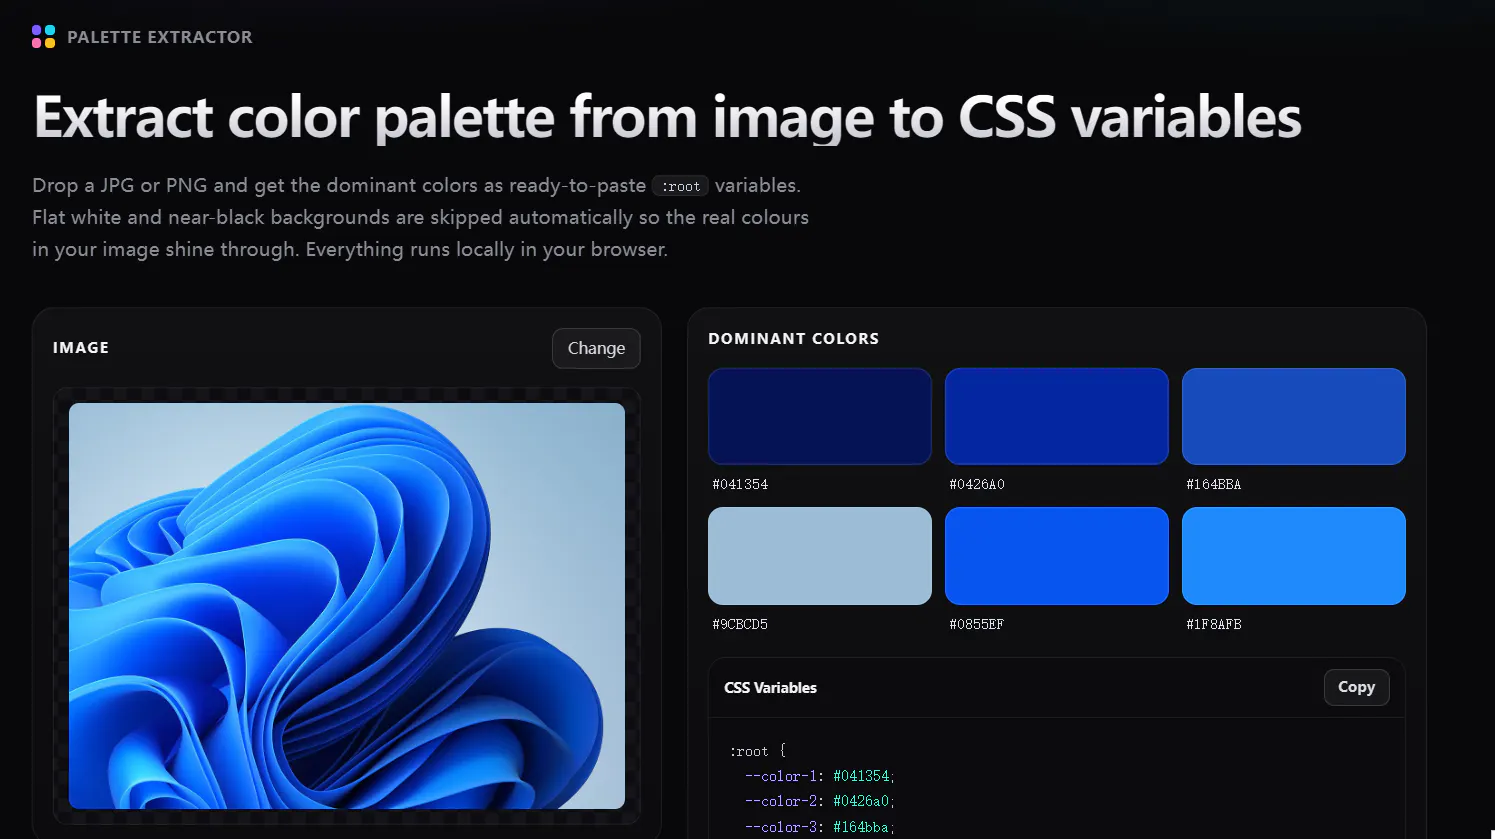Click the DOMINANT COLORS heading

coord(794,339)
